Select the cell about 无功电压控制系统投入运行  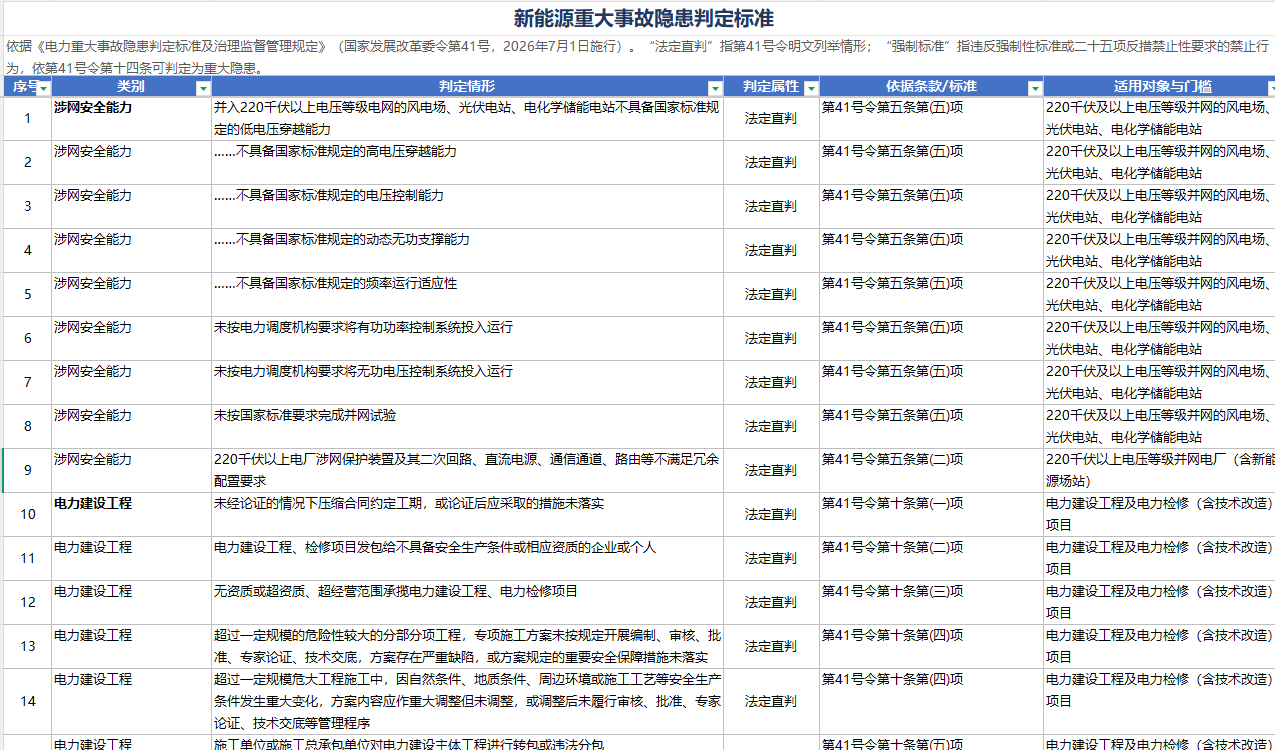click(x=467, y=383)
